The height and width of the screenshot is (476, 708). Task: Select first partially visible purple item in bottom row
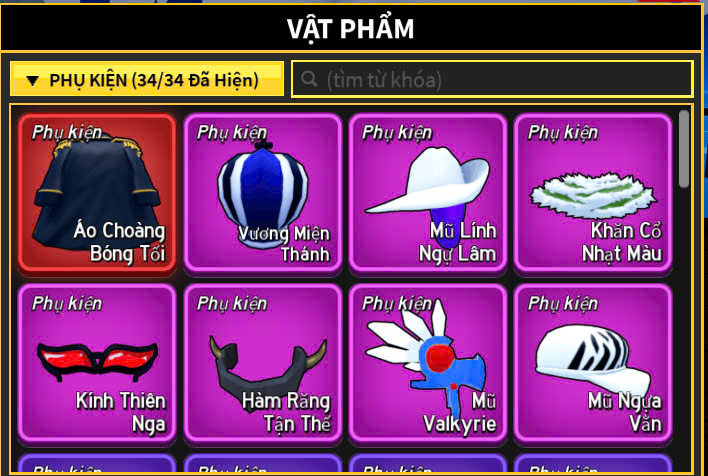(97, 463)
